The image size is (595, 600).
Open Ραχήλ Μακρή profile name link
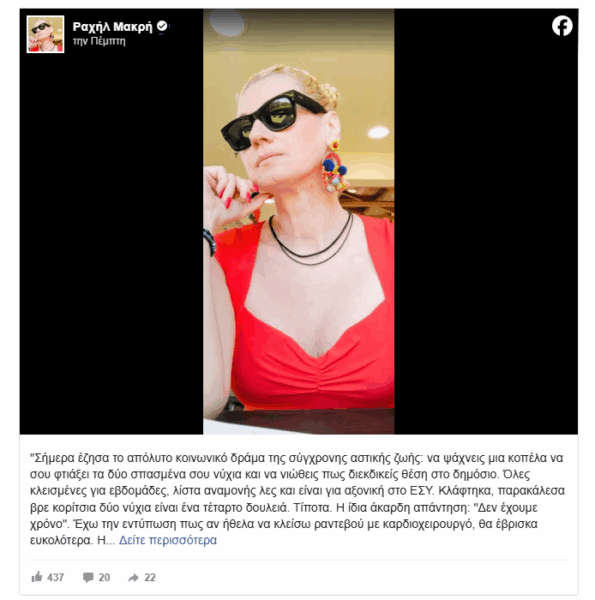coord(112,27)
